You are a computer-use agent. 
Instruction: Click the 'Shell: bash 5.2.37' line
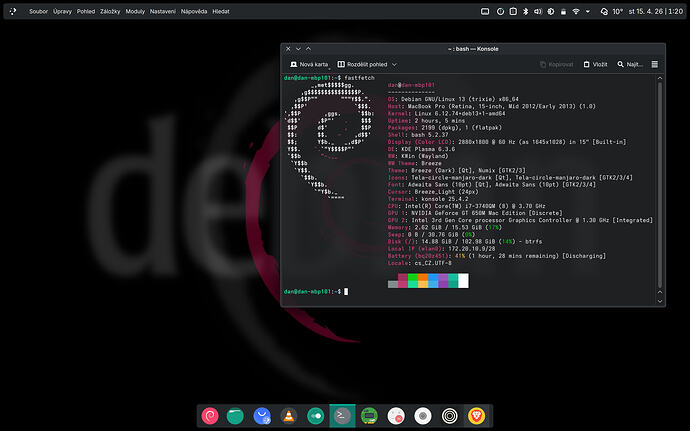tap(418, 135)
